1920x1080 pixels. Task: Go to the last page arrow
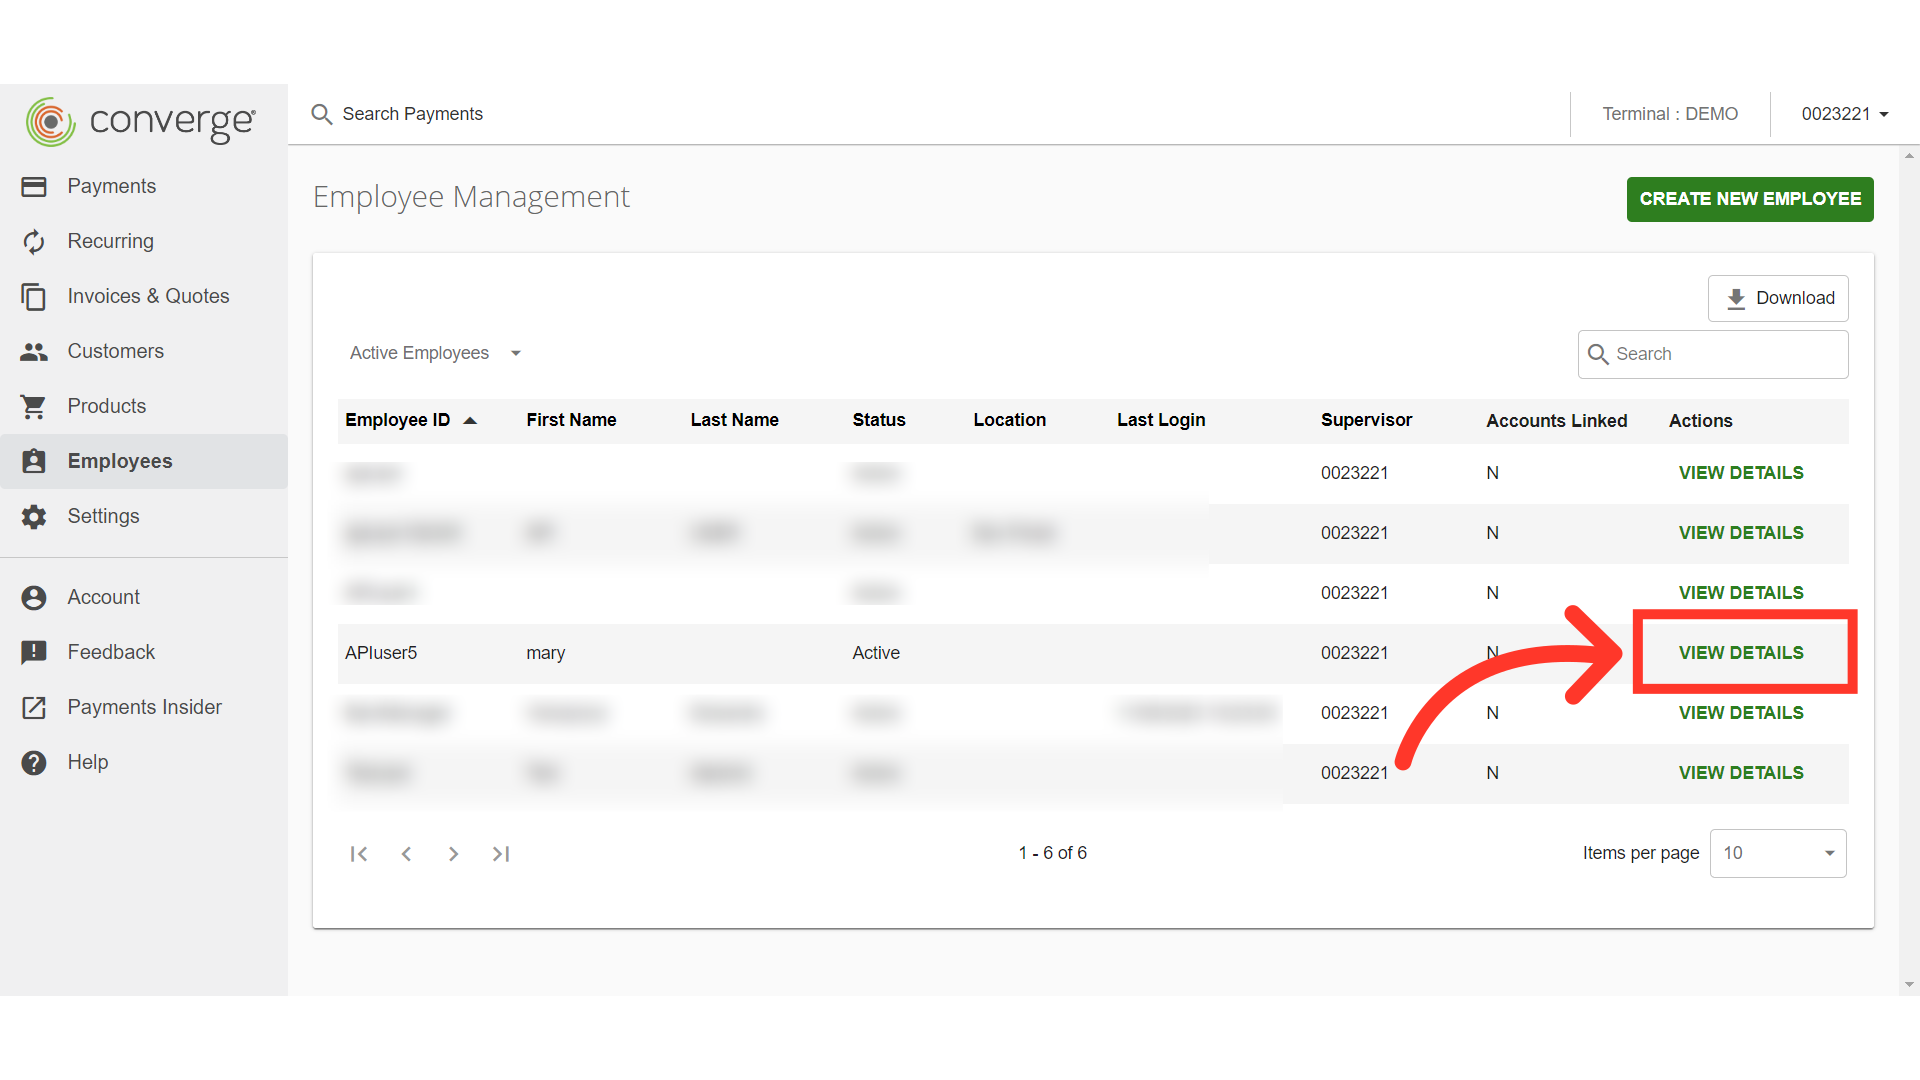[x=501, y=854]
